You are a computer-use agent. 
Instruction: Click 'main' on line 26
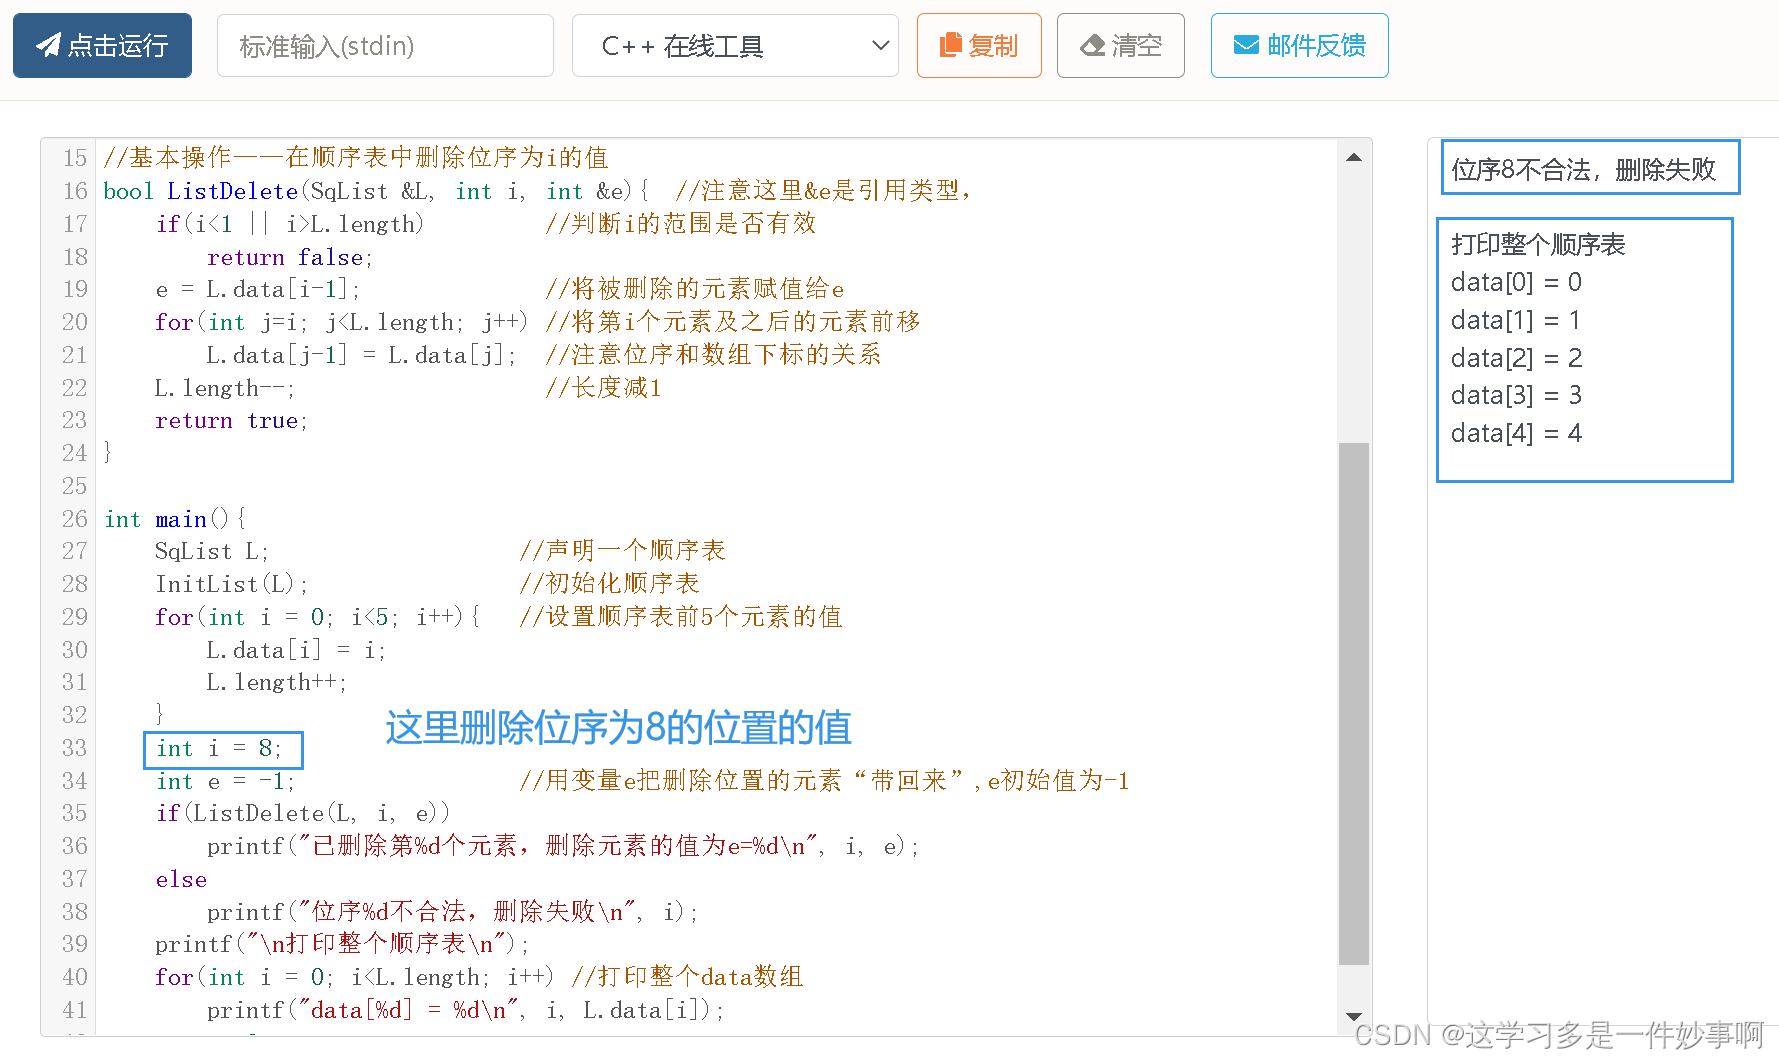coord(181,519)
